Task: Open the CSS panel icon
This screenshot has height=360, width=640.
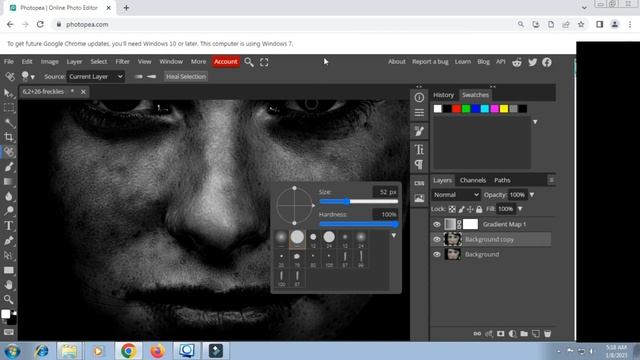Action: tap(419, 183)
